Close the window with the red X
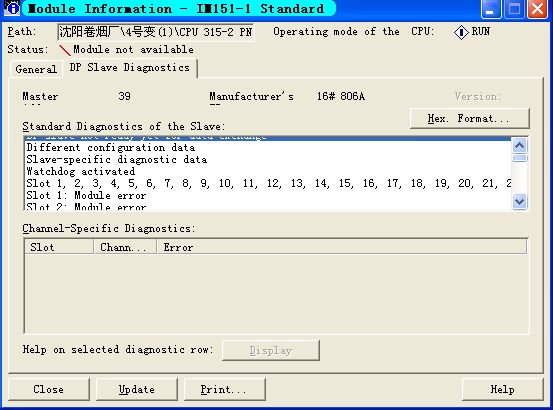The height and width of the screenshot is (410, 553). click(537, 9)
